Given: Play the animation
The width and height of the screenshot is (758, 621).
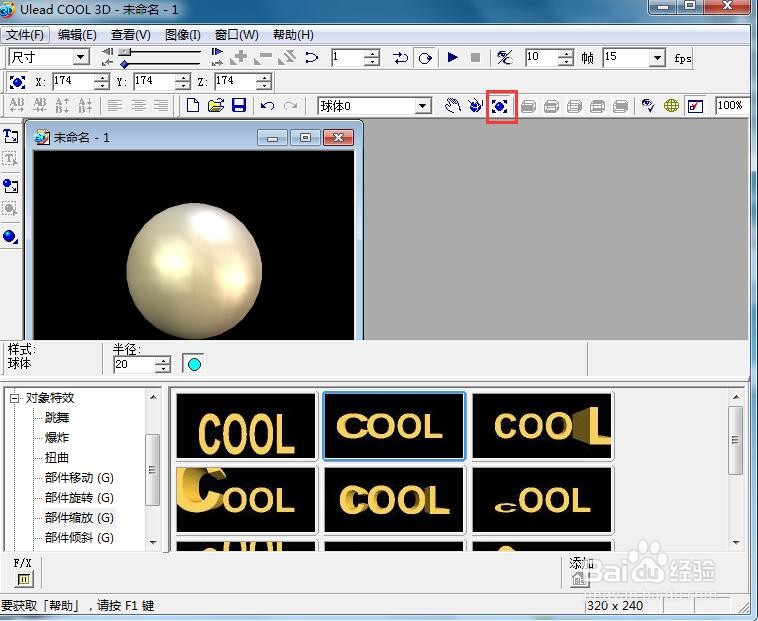Looking at the screenshot, I should point(452,58).
